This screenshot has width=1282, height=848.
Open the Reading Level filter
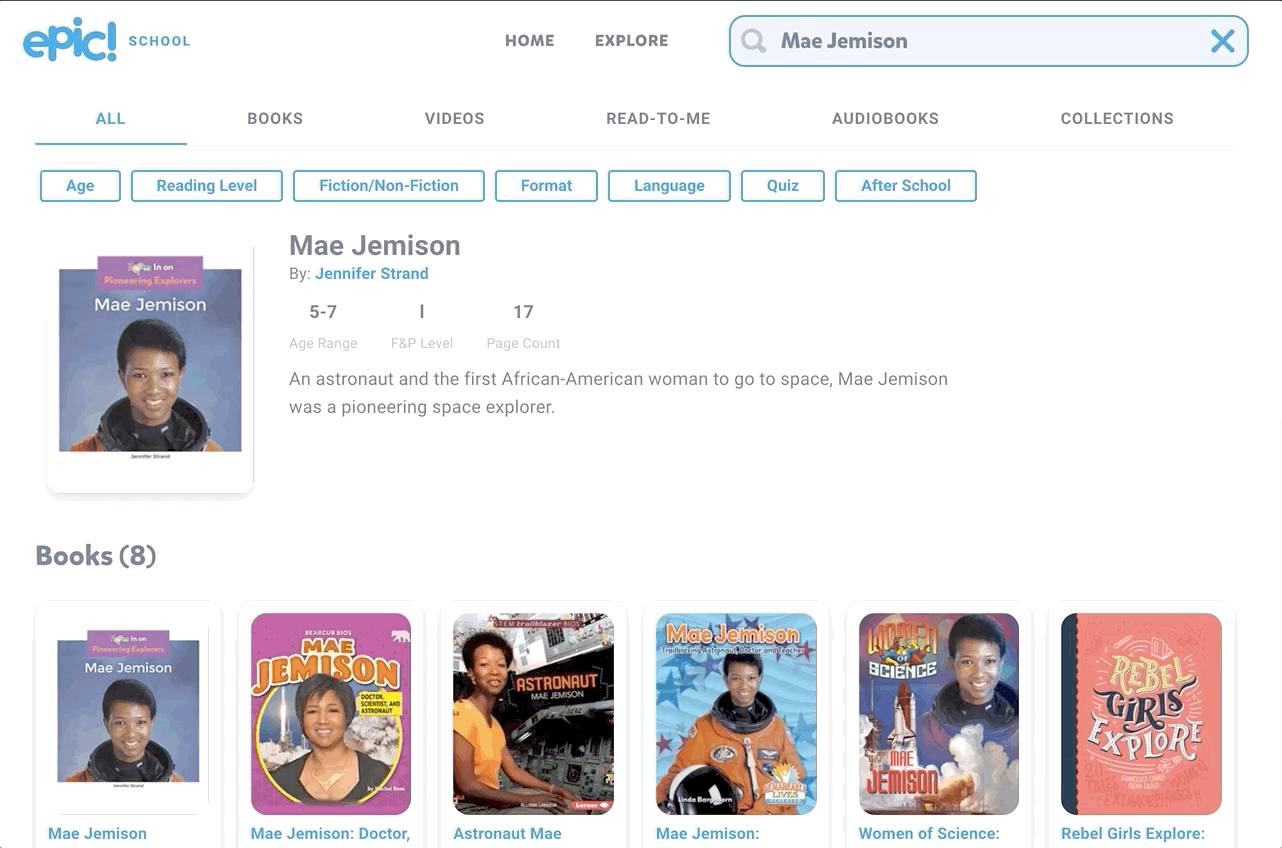click(207, 186)
